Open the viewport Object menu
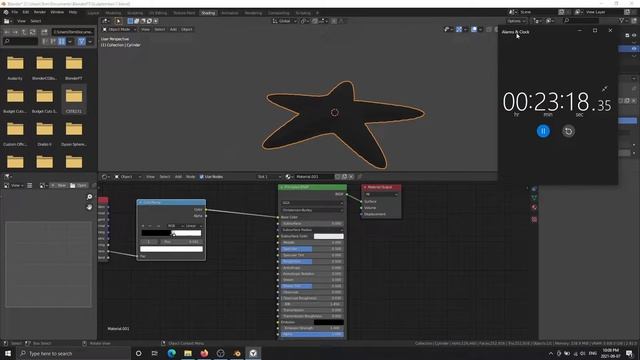This screenshot has height=360, width=640. point(187,29)
